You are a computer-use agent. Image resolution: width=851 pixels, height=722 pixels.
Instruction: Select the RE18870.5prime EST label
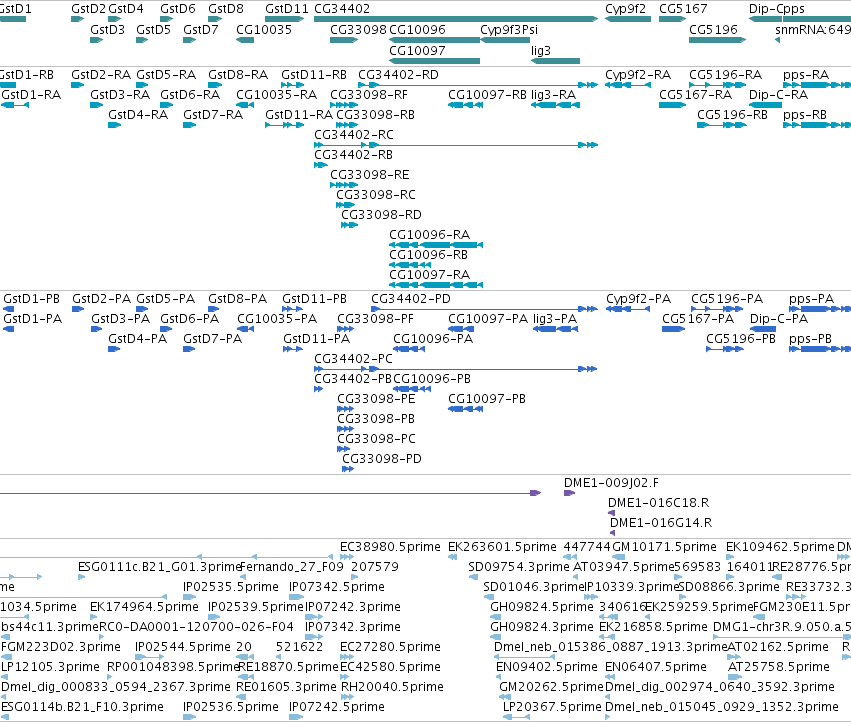tap(288, 667)
